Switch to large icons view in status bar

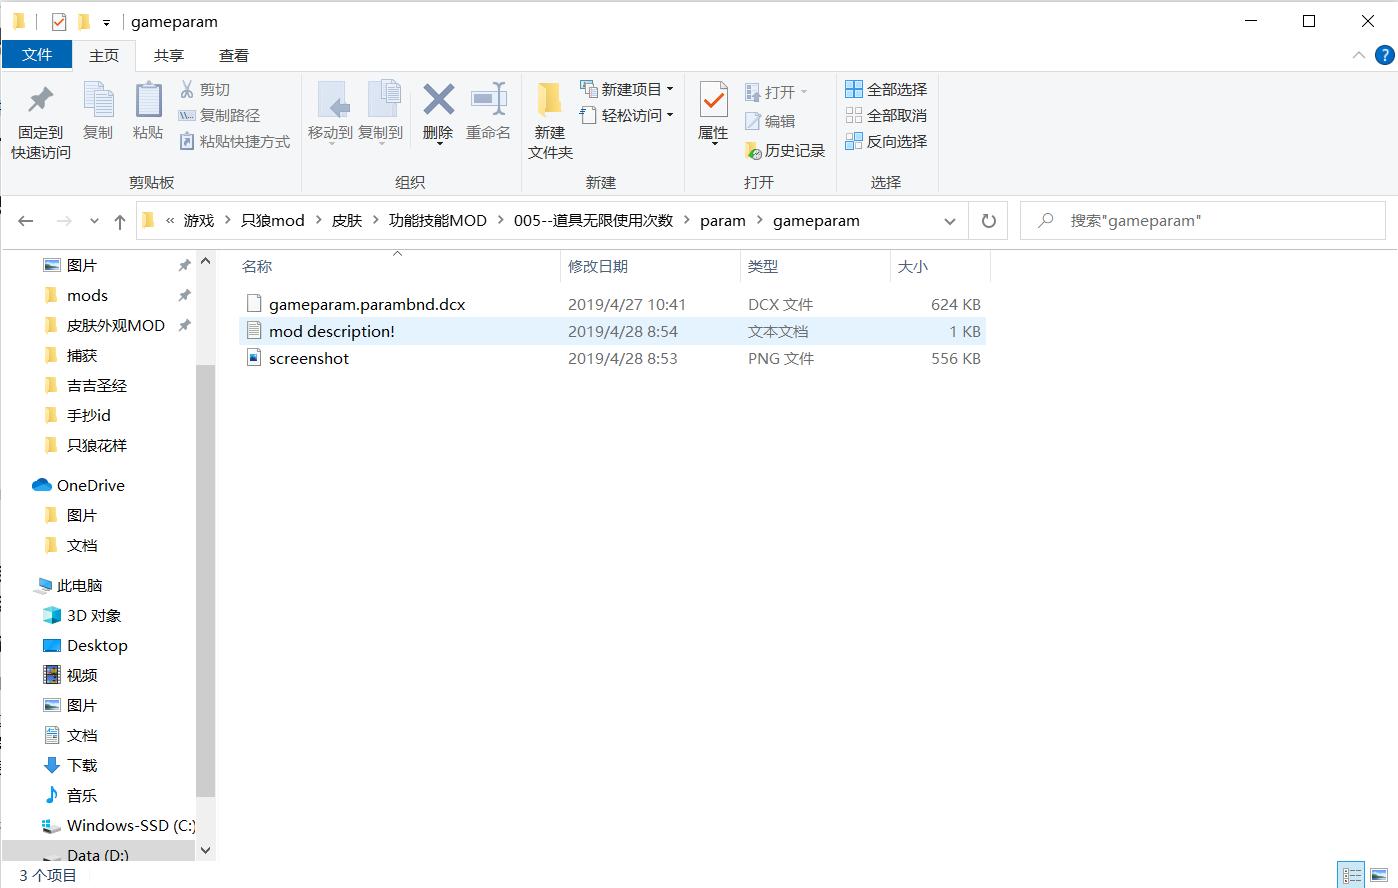click(1380, 876)
